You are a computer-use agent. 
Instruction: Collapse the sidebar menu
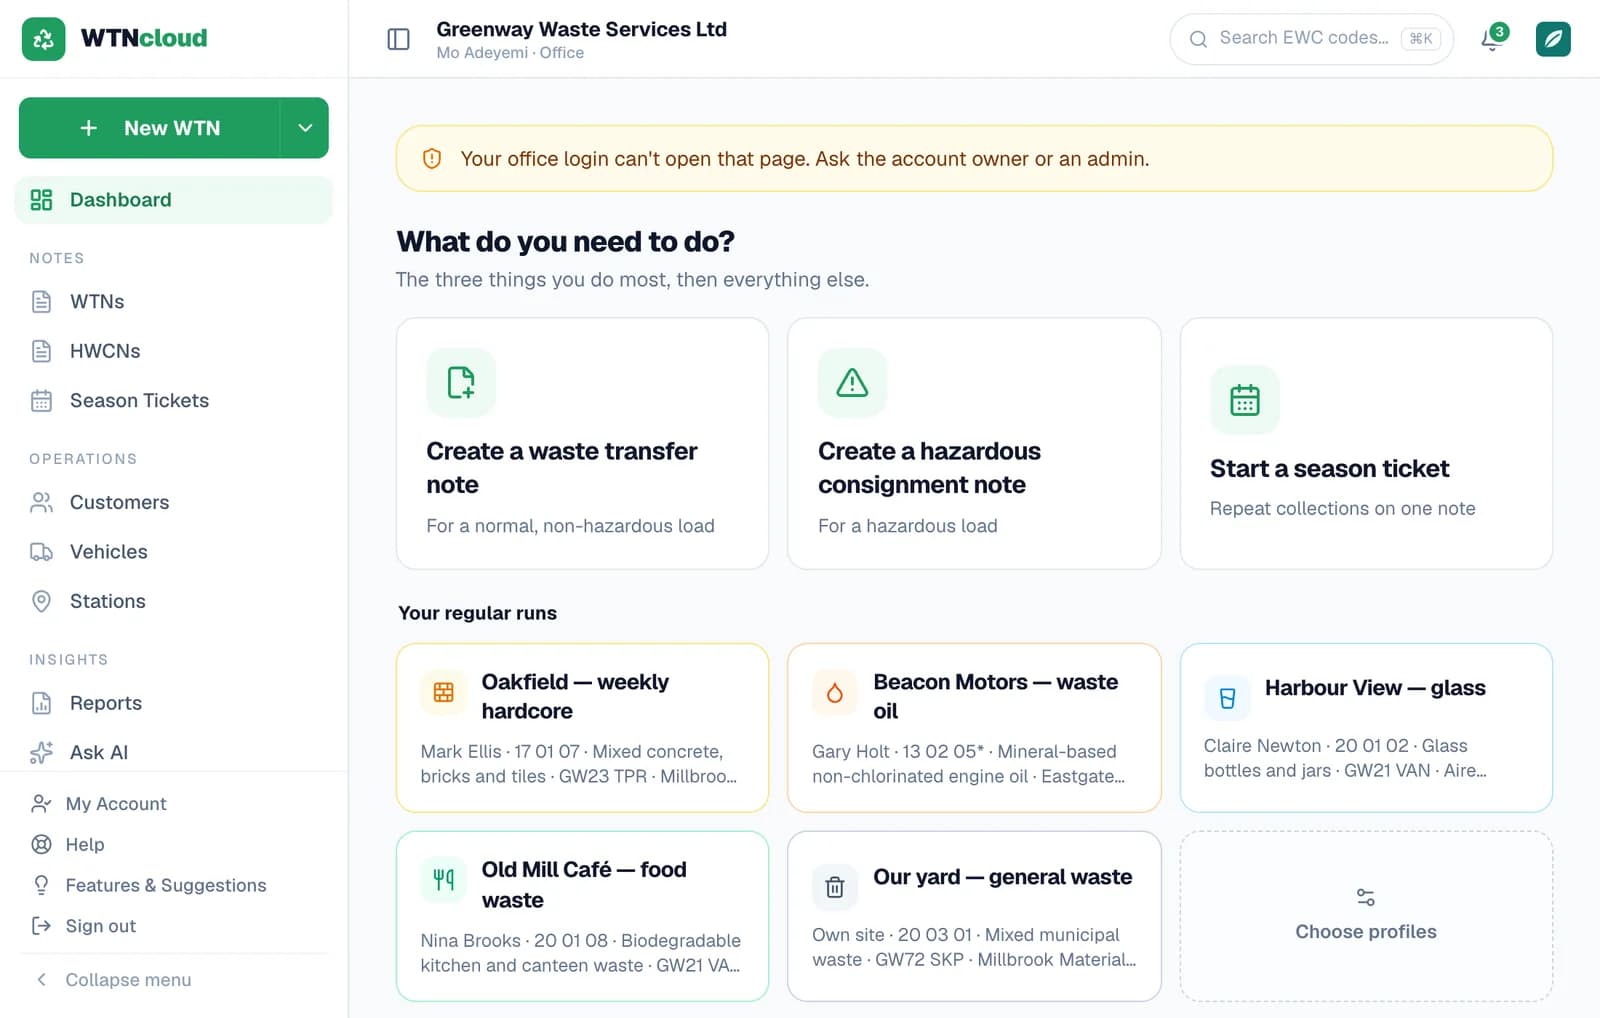(174, 980)
